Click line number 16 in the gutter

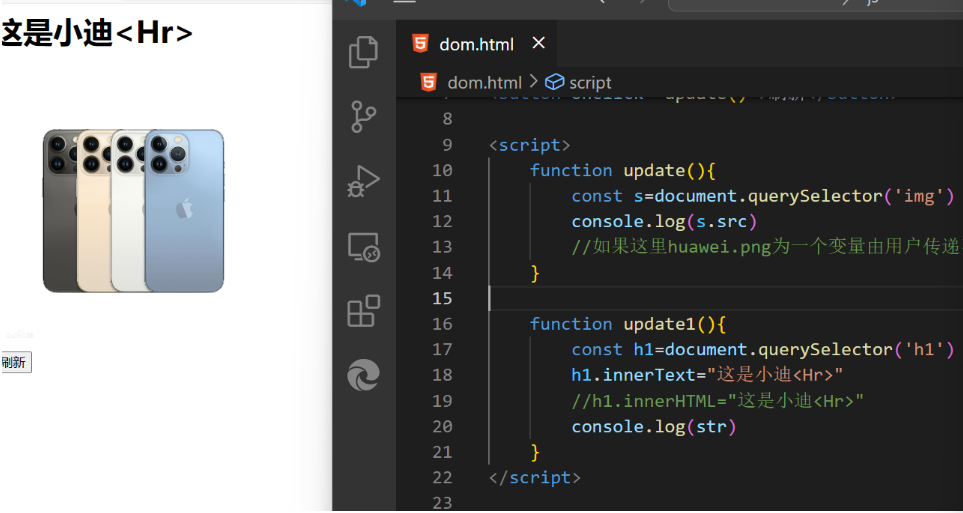[x=442, y=324]
